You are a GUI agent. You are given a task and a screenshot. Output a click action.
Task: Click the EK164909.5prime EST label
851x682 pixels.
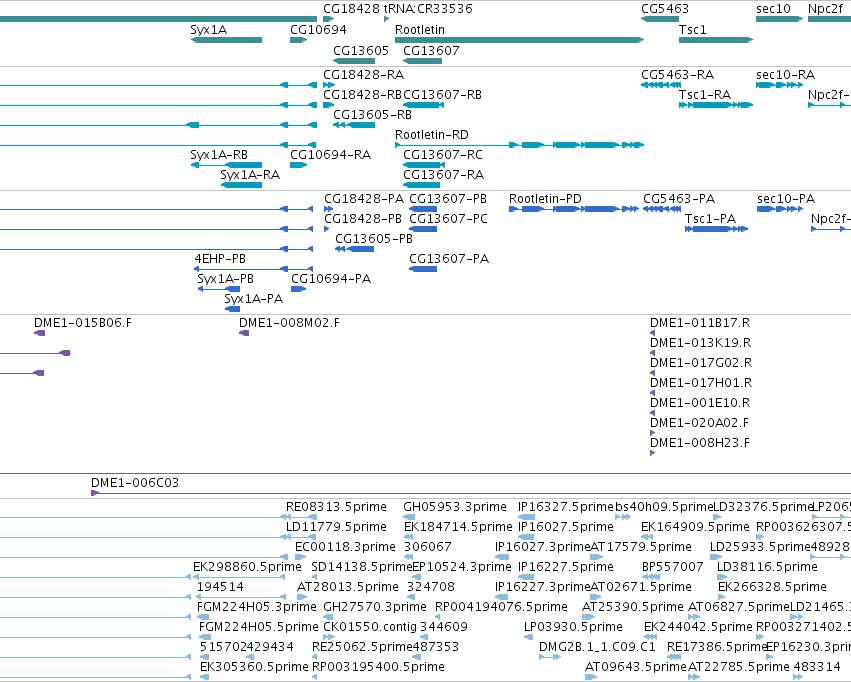695,527
